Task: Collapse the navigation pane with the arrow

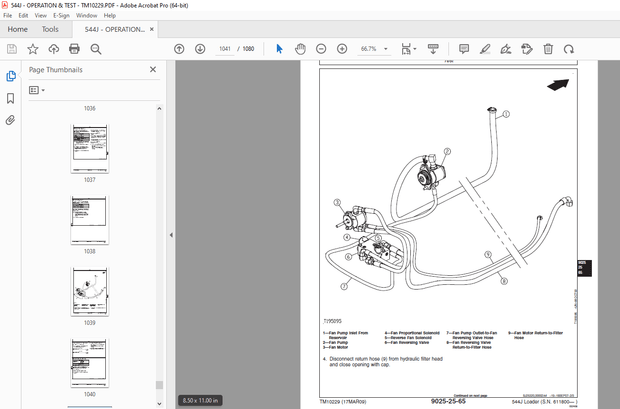Action: 171,235
